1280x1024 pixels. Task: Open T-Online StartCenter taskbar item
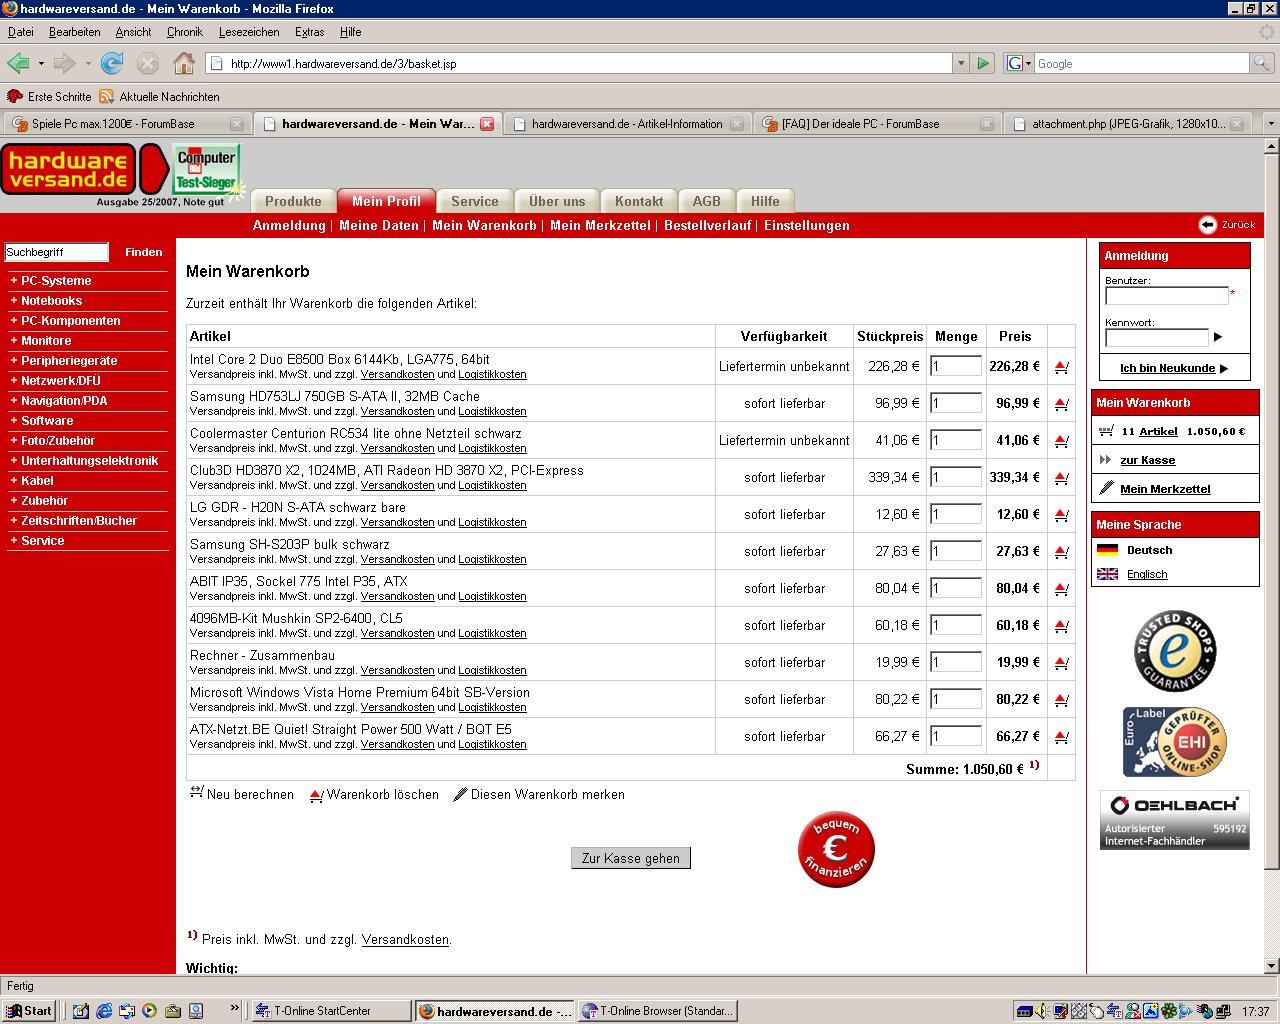pyautogui.click(x=331, y=1011)
